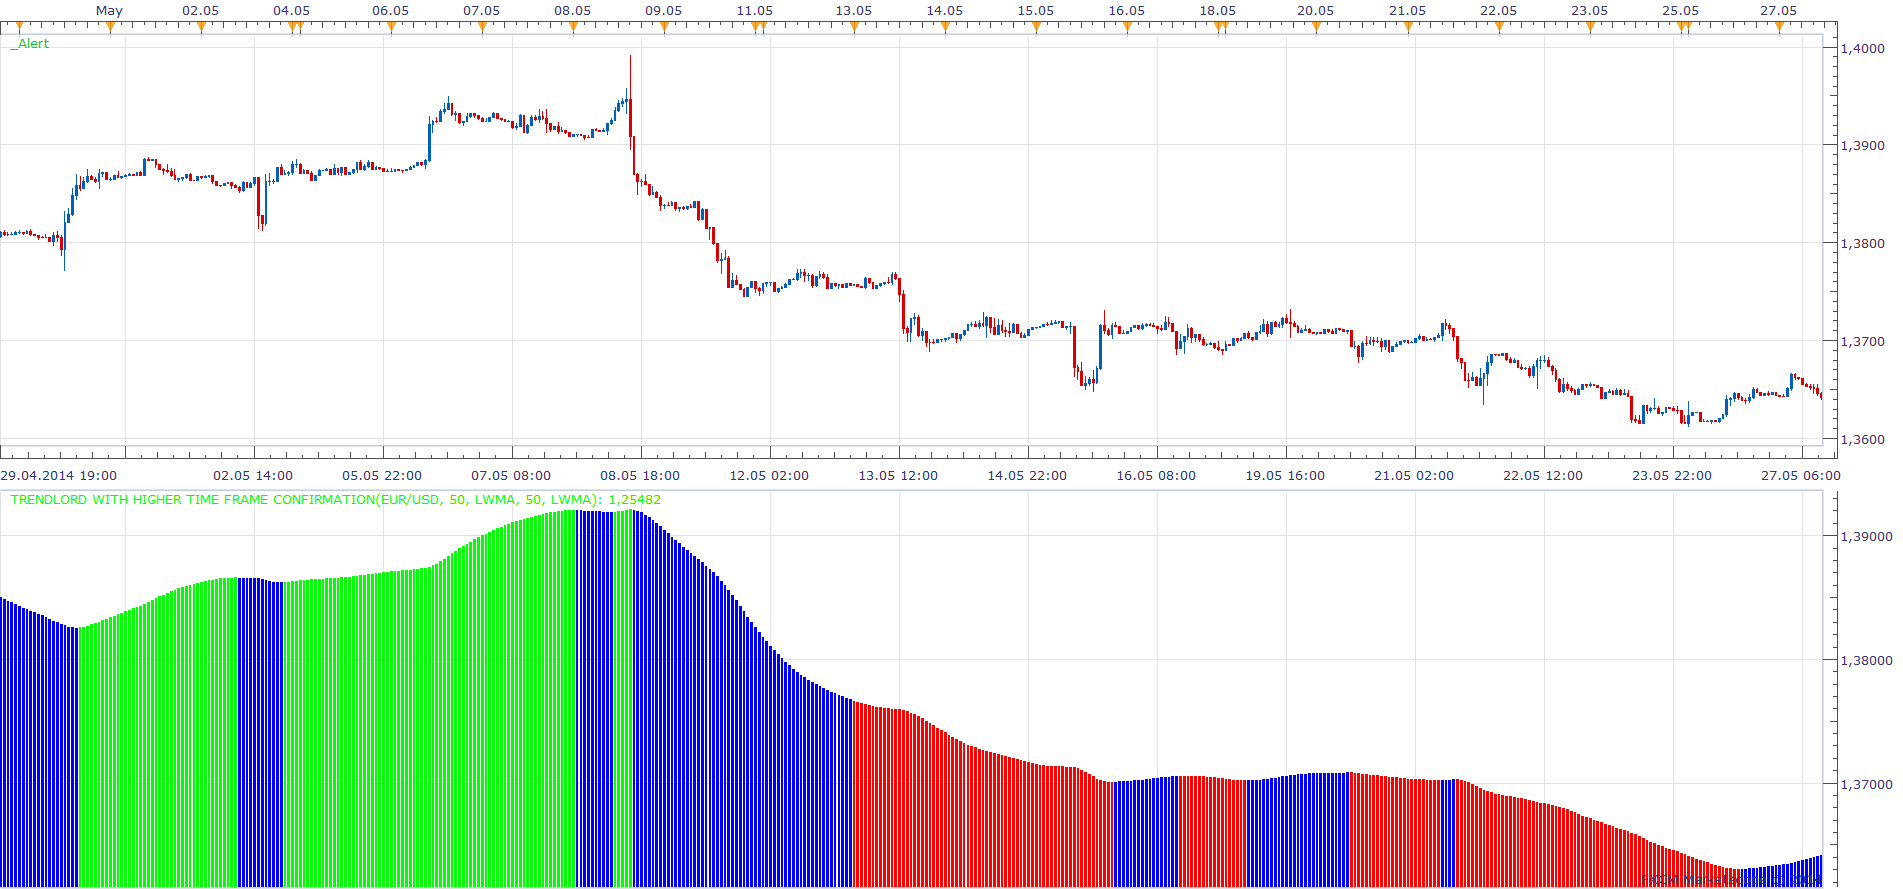Click the 1,3800 price axis label
The width and height of the screenshot is (1903, 889).
[1863, 244]
